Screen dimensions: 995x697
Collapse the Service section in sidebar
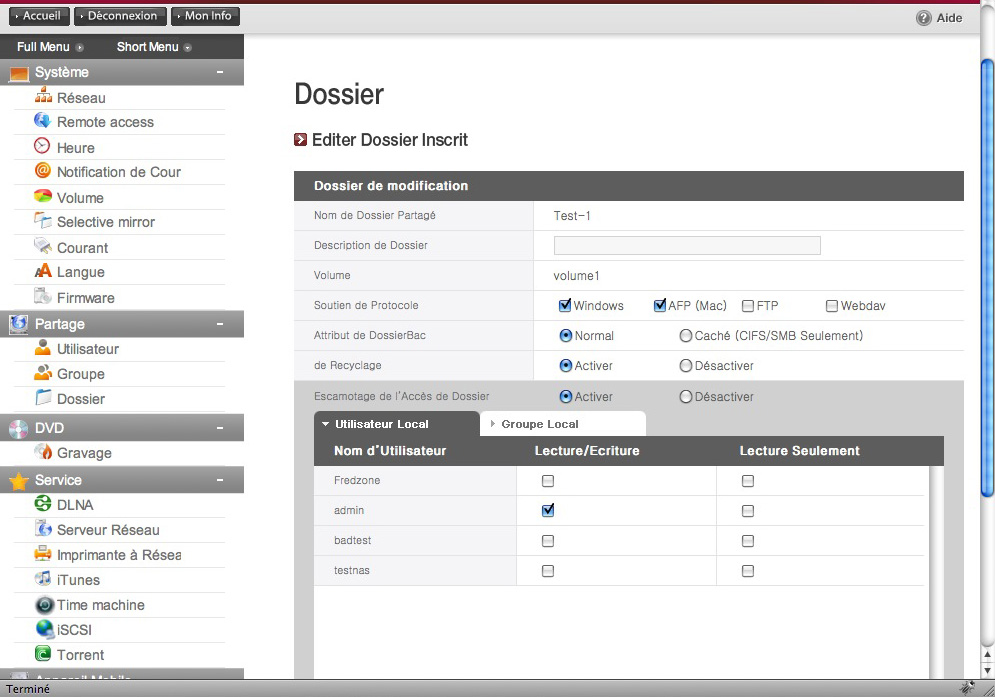click(220, 480)
